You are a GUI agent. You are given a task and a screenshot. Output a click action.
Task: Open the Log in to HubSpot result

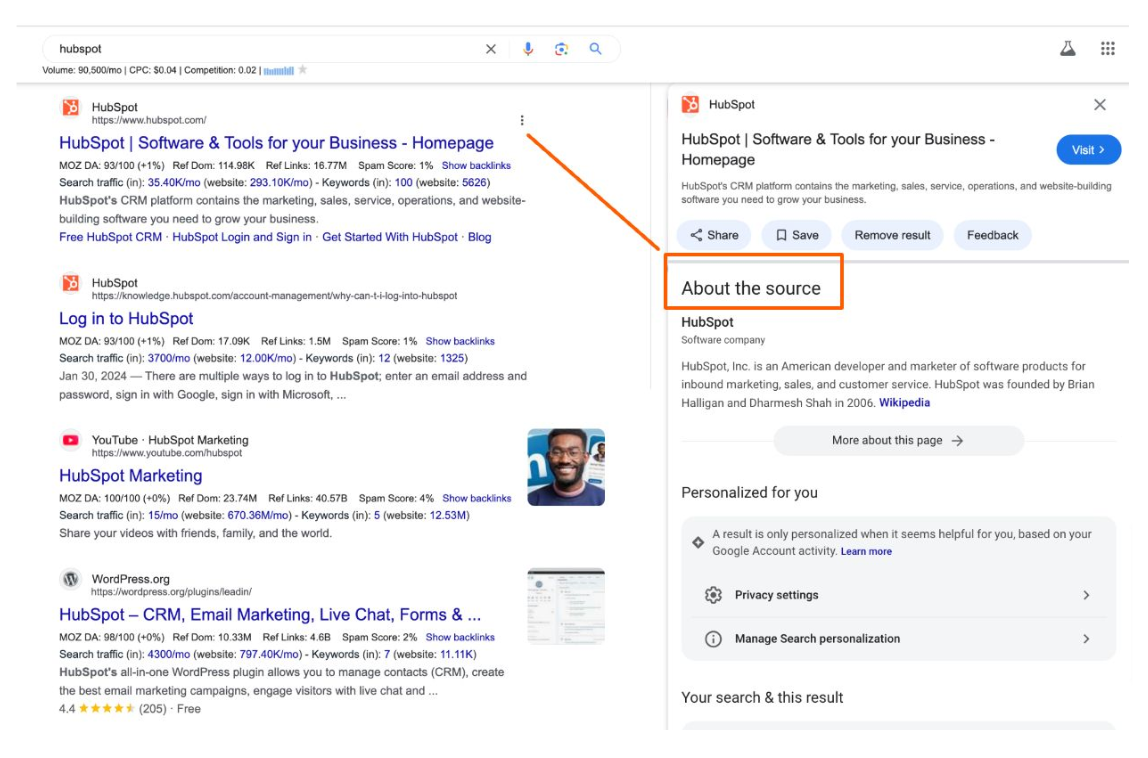(x=126, y=319)
